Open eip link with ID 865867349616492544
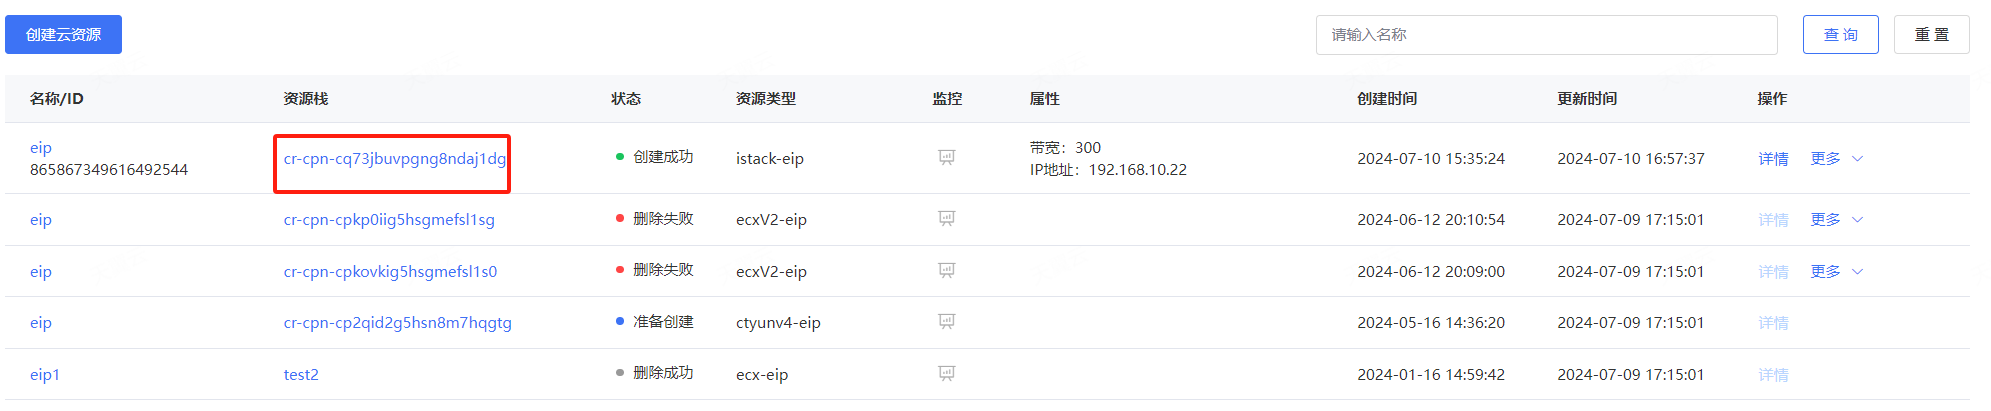Image resolution: width=1991 pixels, height=411 pixels. tap(41, 147)
